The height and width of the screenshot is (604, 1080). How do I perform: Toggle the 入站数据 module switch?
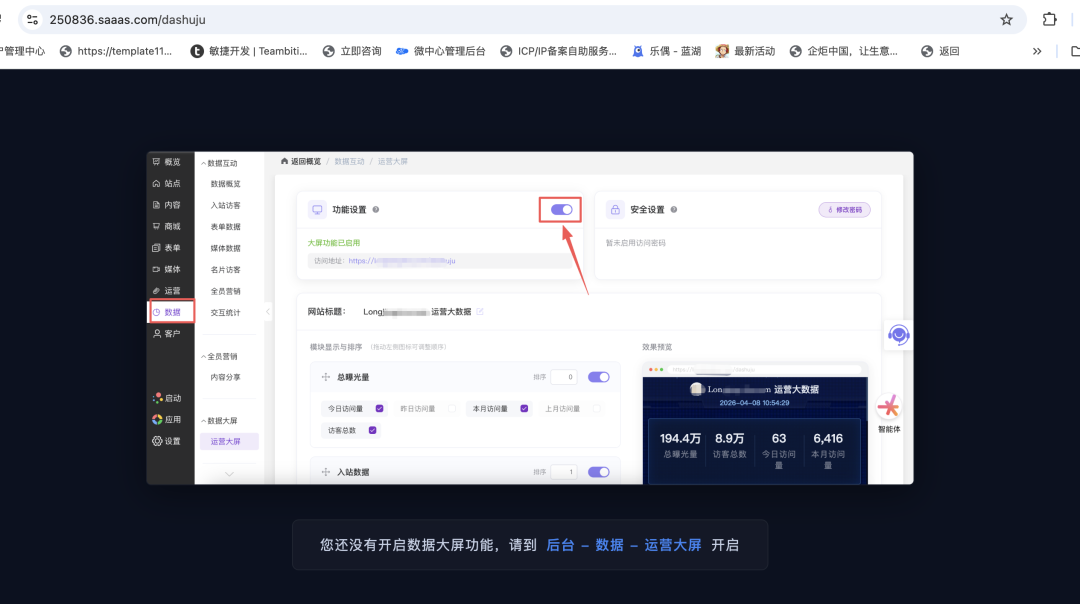[599, 472]
